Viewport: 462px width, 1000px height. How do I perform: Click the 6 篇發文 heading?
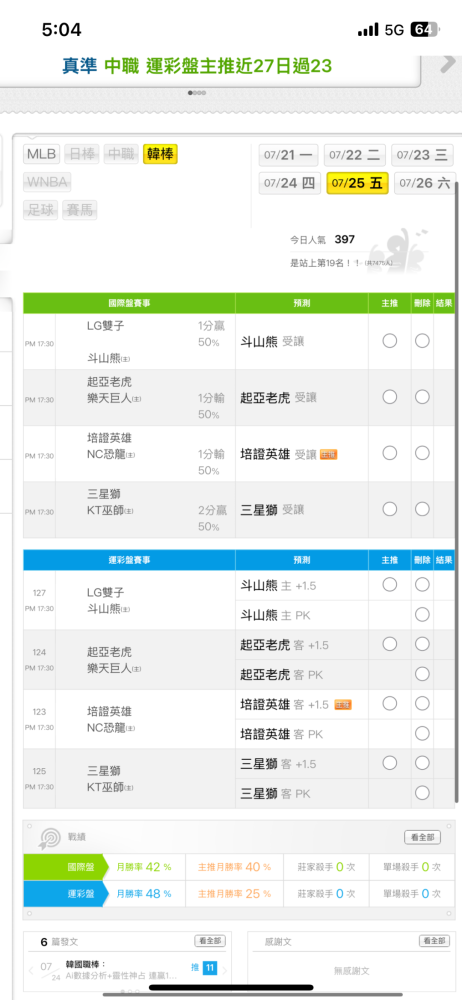pos(59,941)
